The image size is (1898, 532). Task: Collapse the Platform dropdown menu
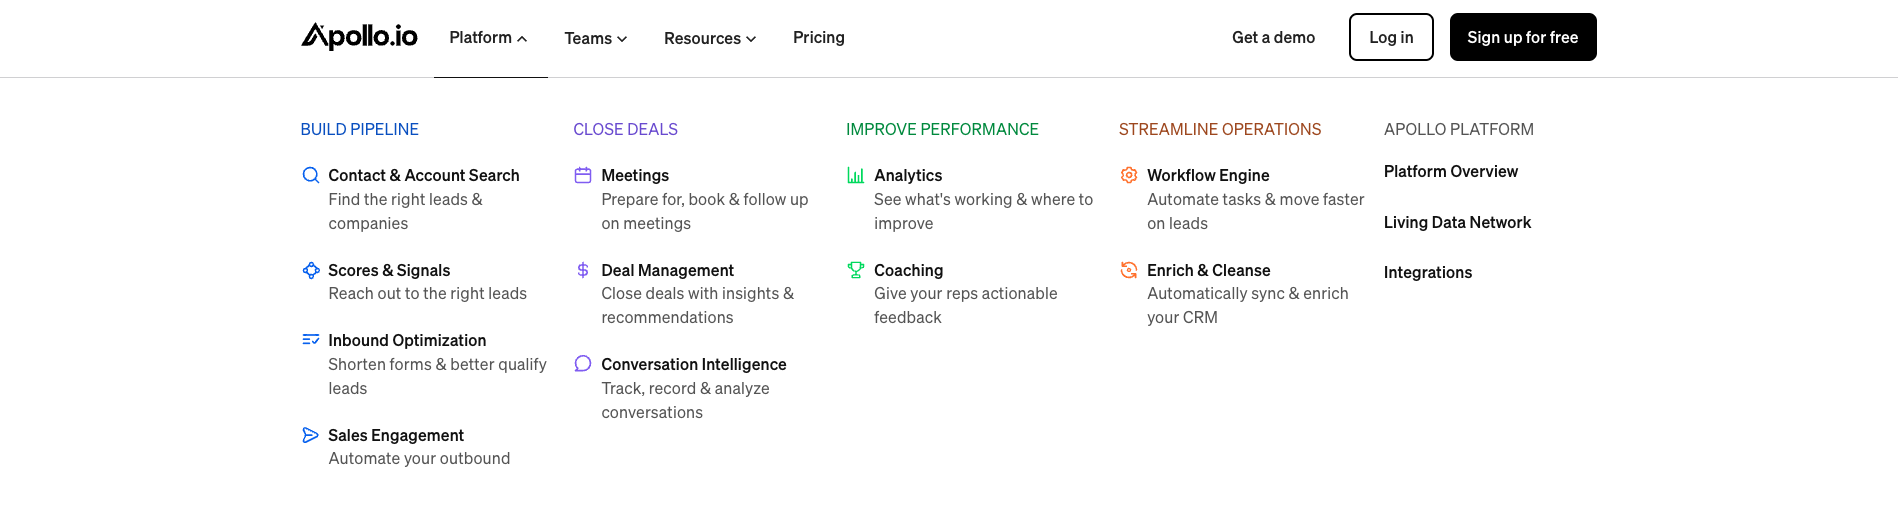[x=488, y=38]
